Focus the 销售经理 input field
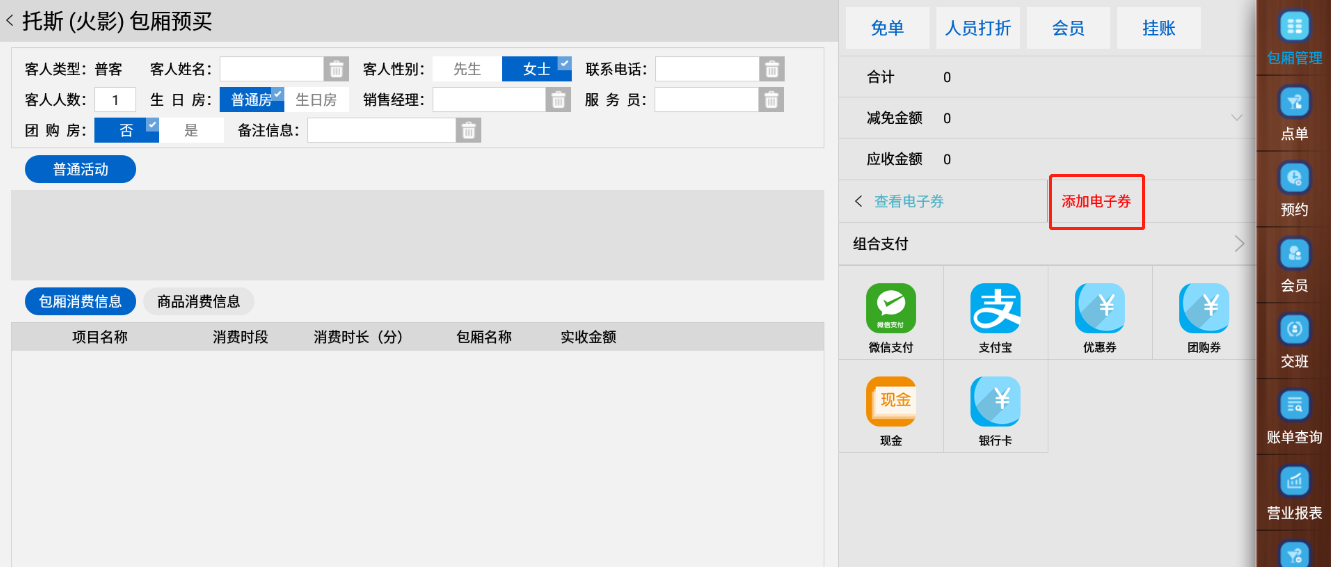The height and width of the screenshot is (567, 1331). 489,100
